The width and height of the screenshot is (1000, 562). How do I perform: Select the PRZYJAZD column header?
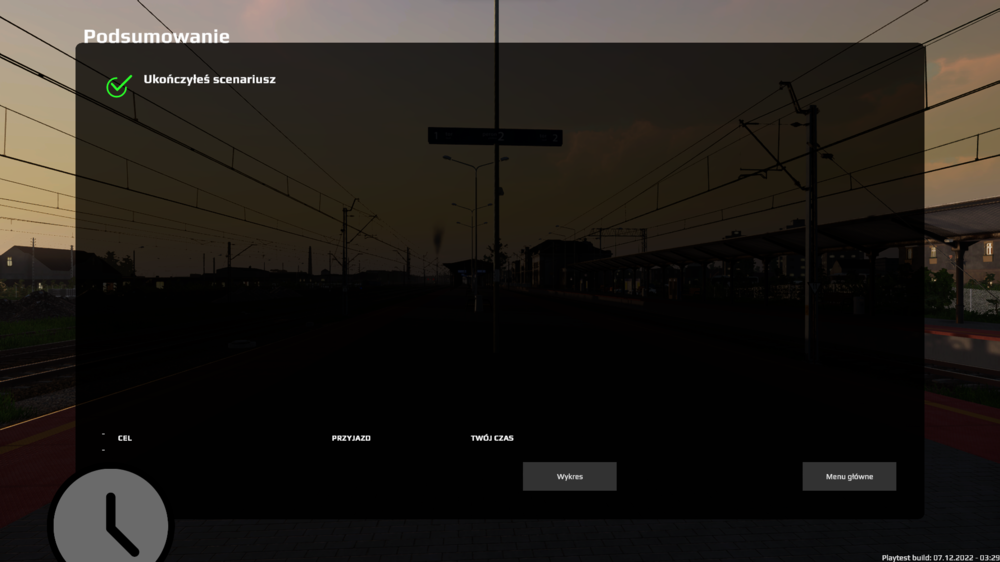click(x=351, y=438)
